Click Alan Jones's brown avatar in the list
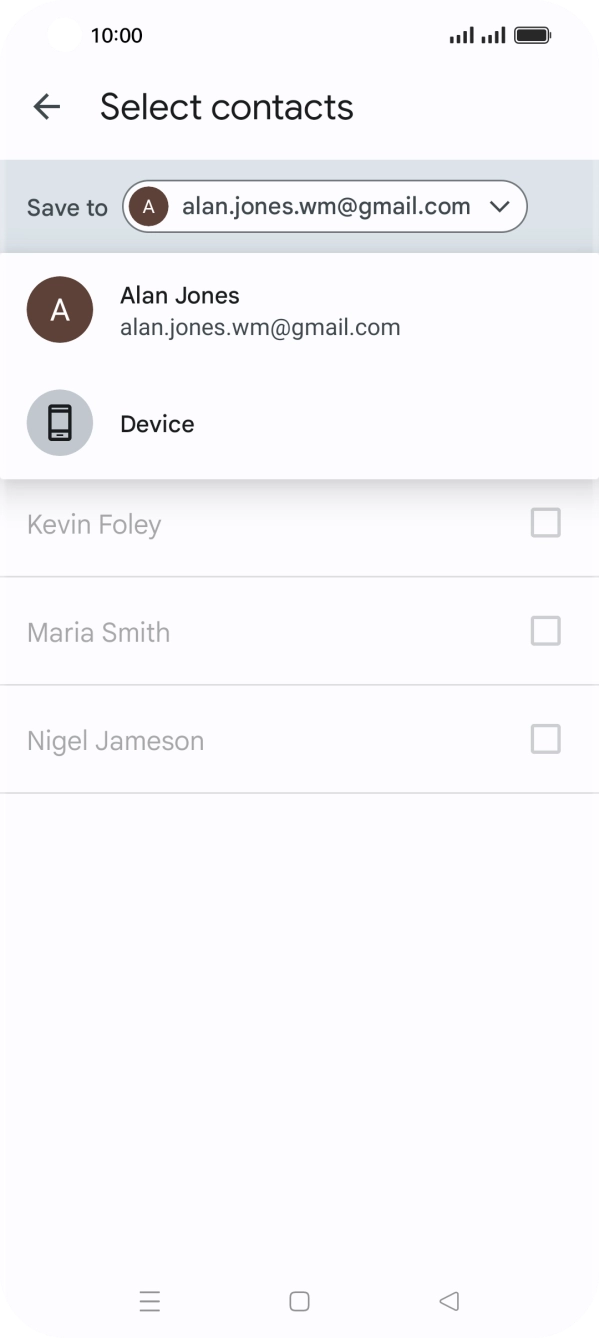The image size is (599, 1338). pos(60,310)
